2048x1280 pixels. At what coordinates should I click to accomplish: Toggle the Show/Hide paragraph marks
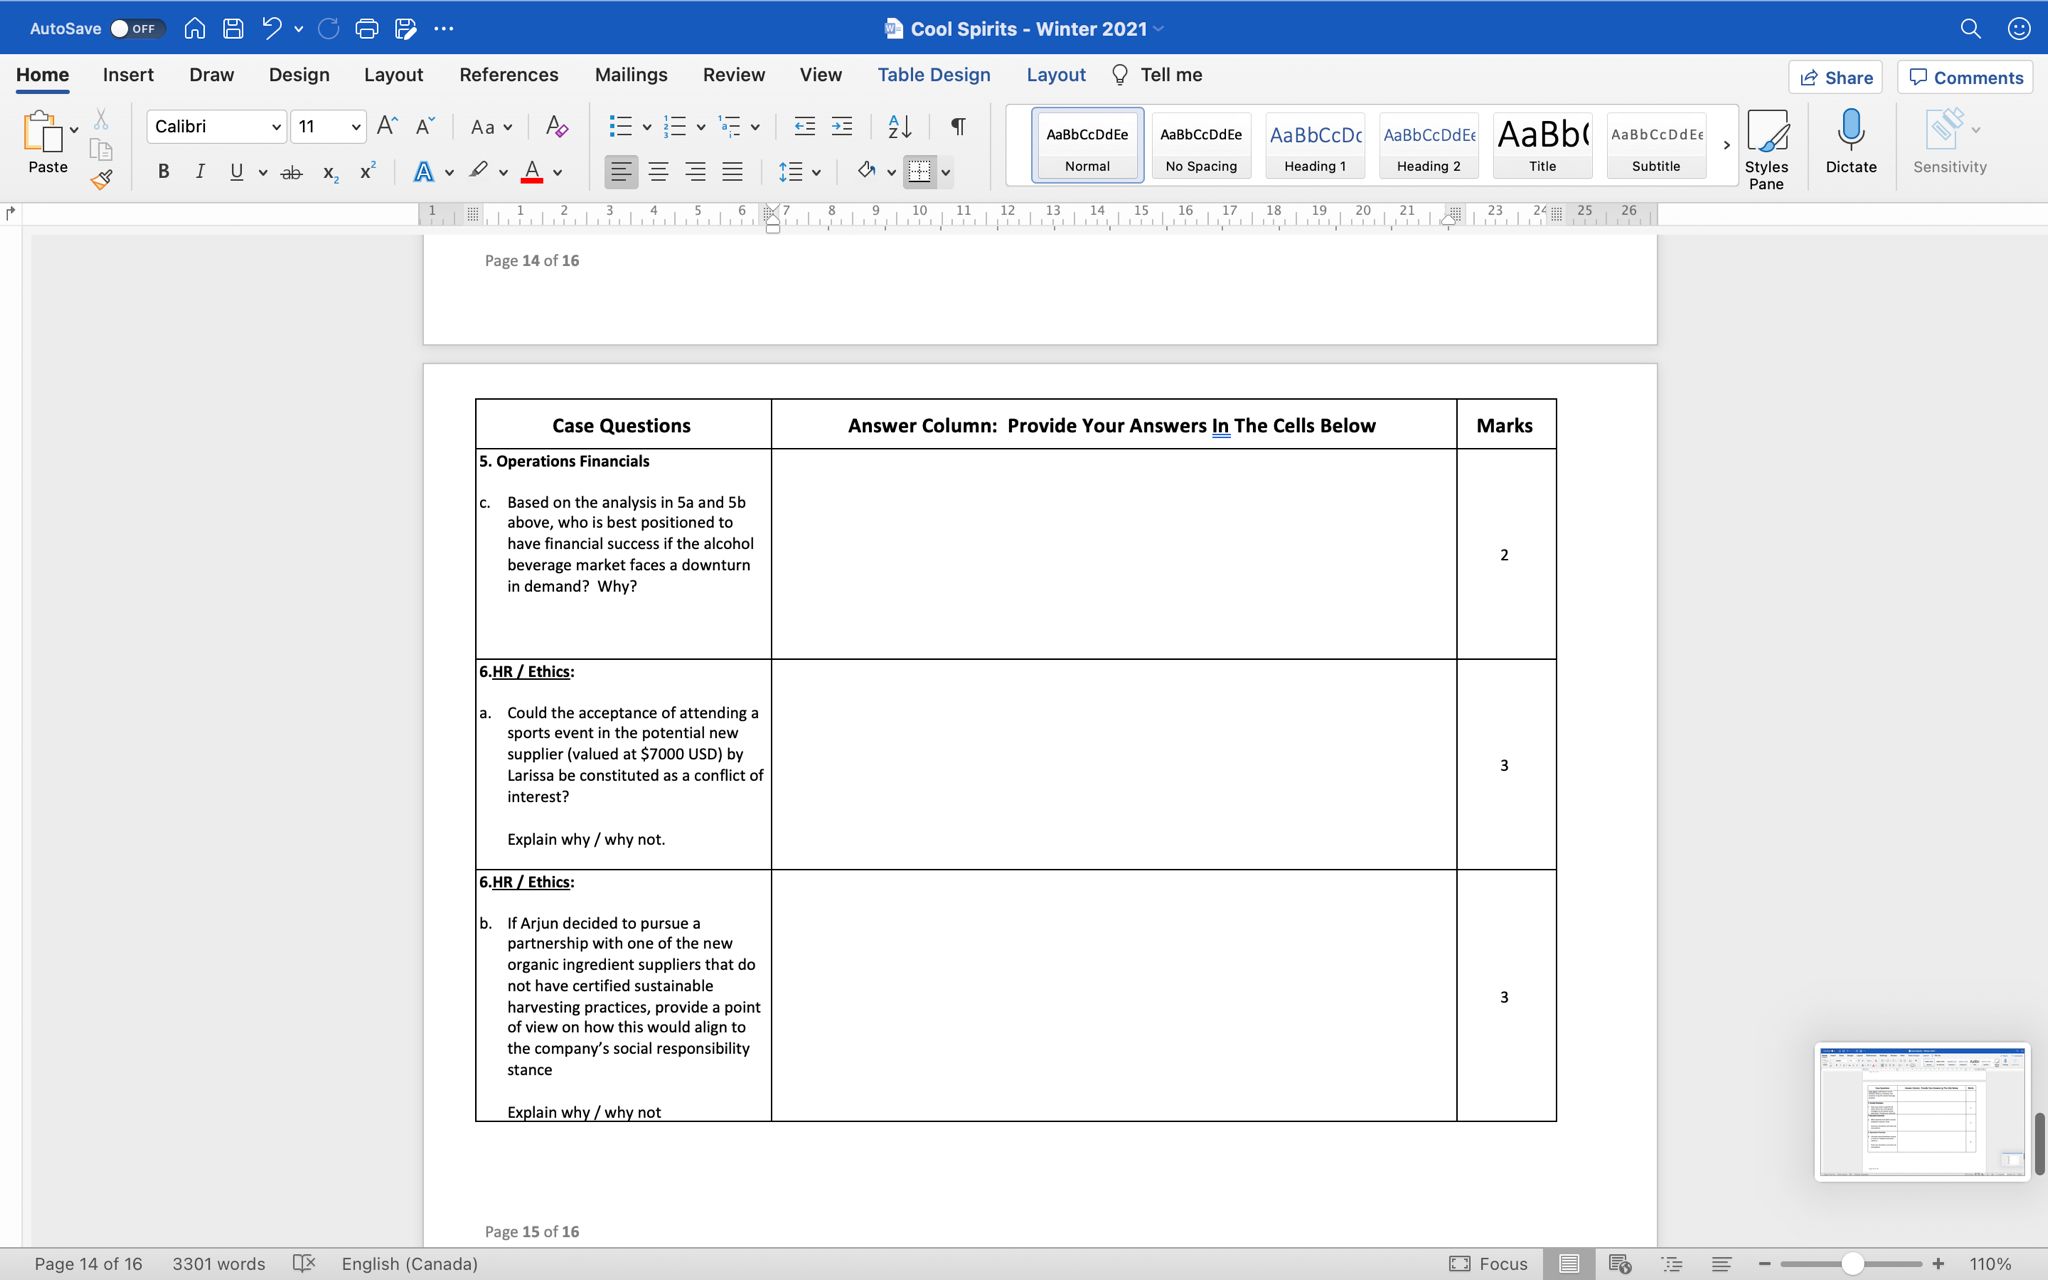click(x=957, y=128)
